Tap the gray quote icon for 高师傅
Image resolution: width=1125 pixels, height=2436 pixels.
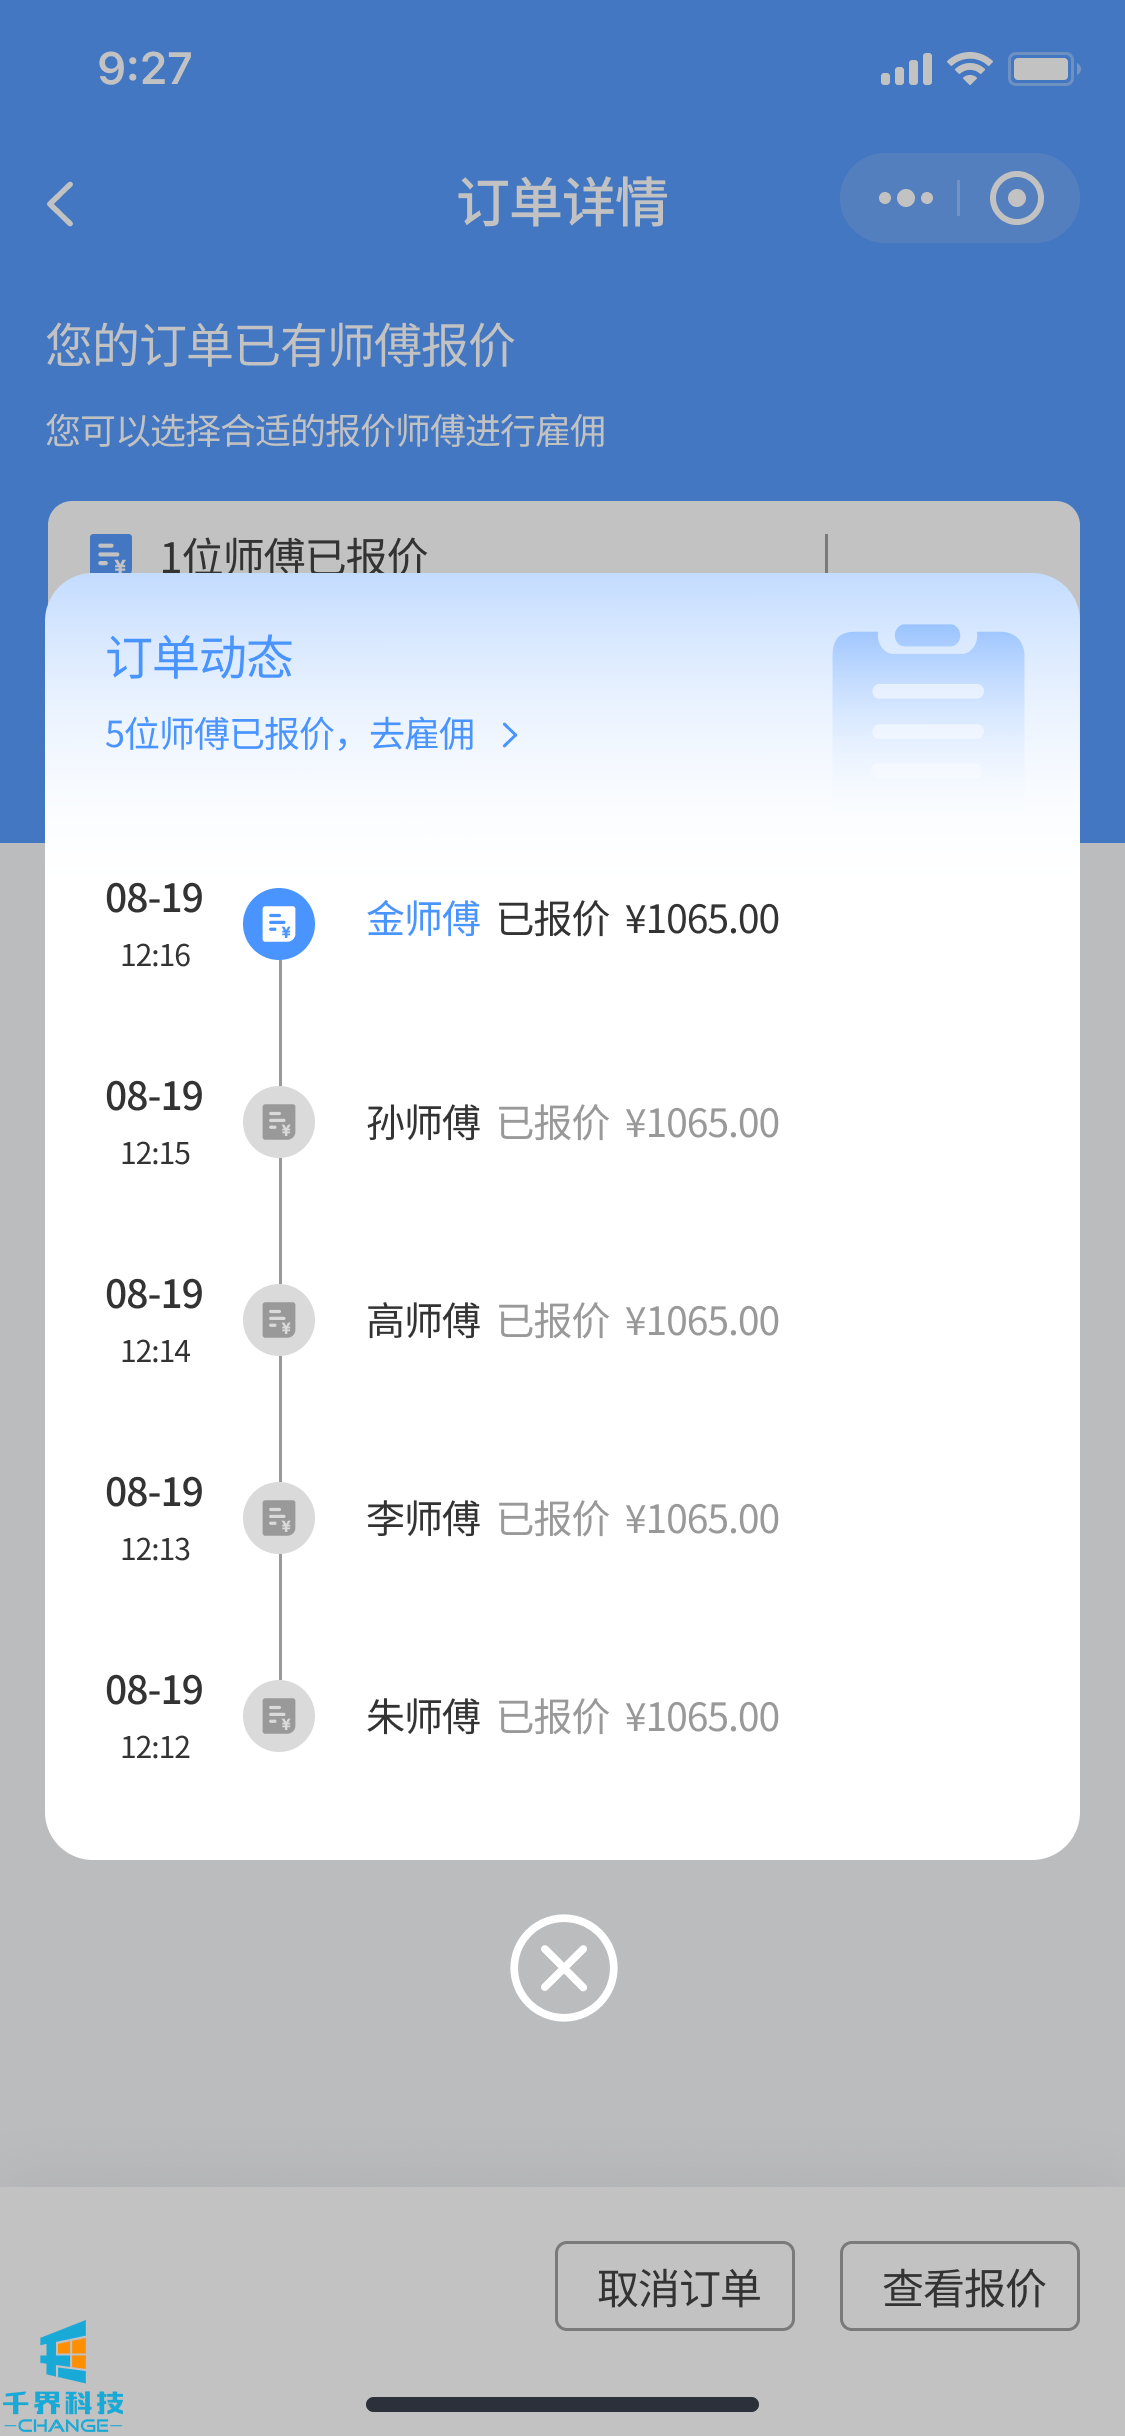279,1320
